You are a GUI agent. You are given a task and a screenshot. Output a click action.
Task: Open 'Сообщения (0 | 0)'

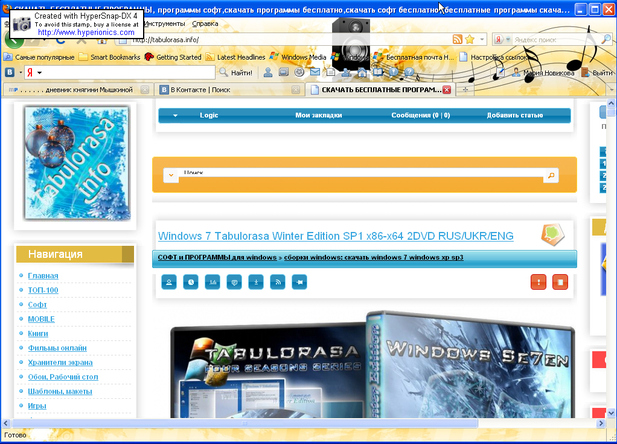pyautogui.click(x=420, y=115)
